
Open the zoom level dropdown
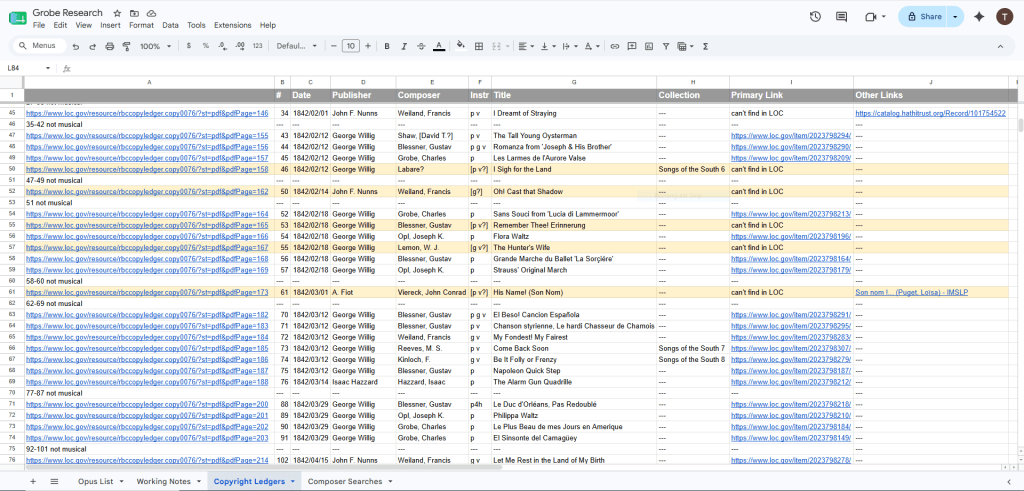(155, 46)
